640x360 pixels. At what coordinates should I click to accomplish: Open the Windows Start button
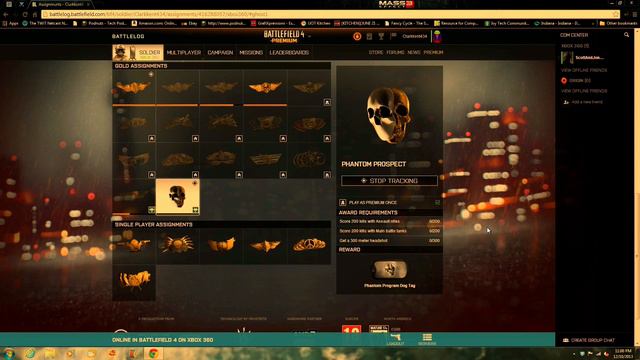pyautogui.click(x=9, y=353)
